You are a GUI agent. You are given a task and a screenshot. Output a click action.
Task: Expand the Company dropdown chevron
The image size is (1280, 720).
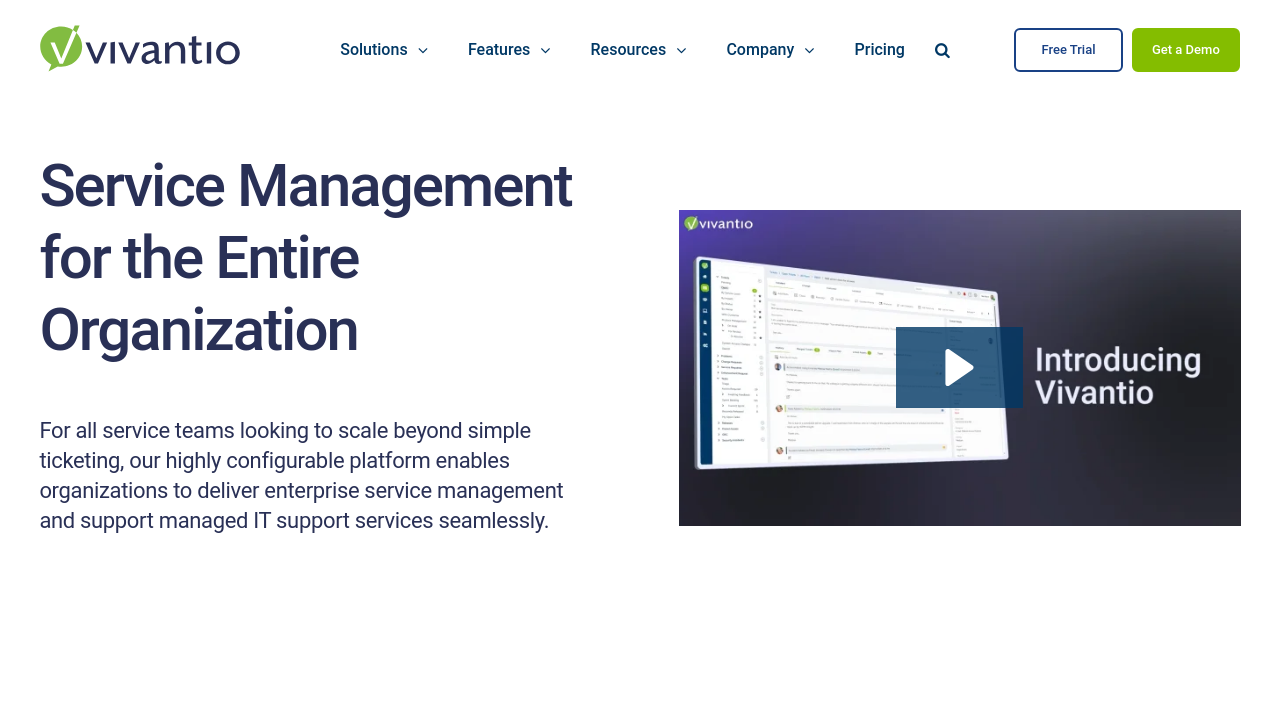coord(809,51)
